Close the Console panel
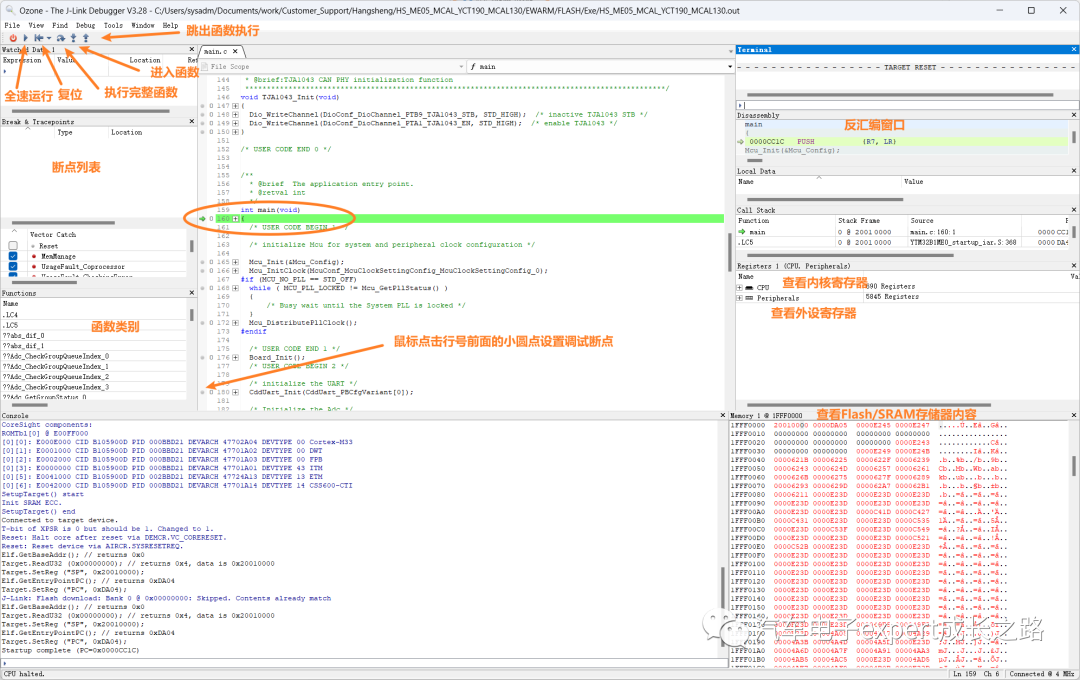Image resolution: width=1080 pixels, height=680 pixels. click(723, 415)
